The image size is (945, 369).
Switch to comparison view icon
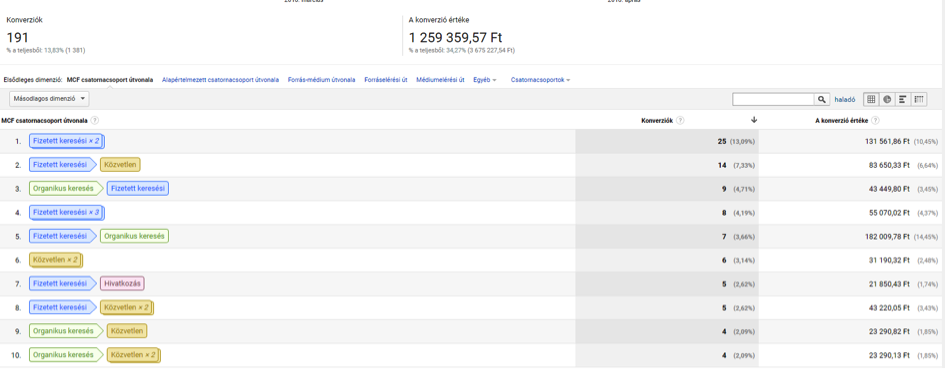919,99
